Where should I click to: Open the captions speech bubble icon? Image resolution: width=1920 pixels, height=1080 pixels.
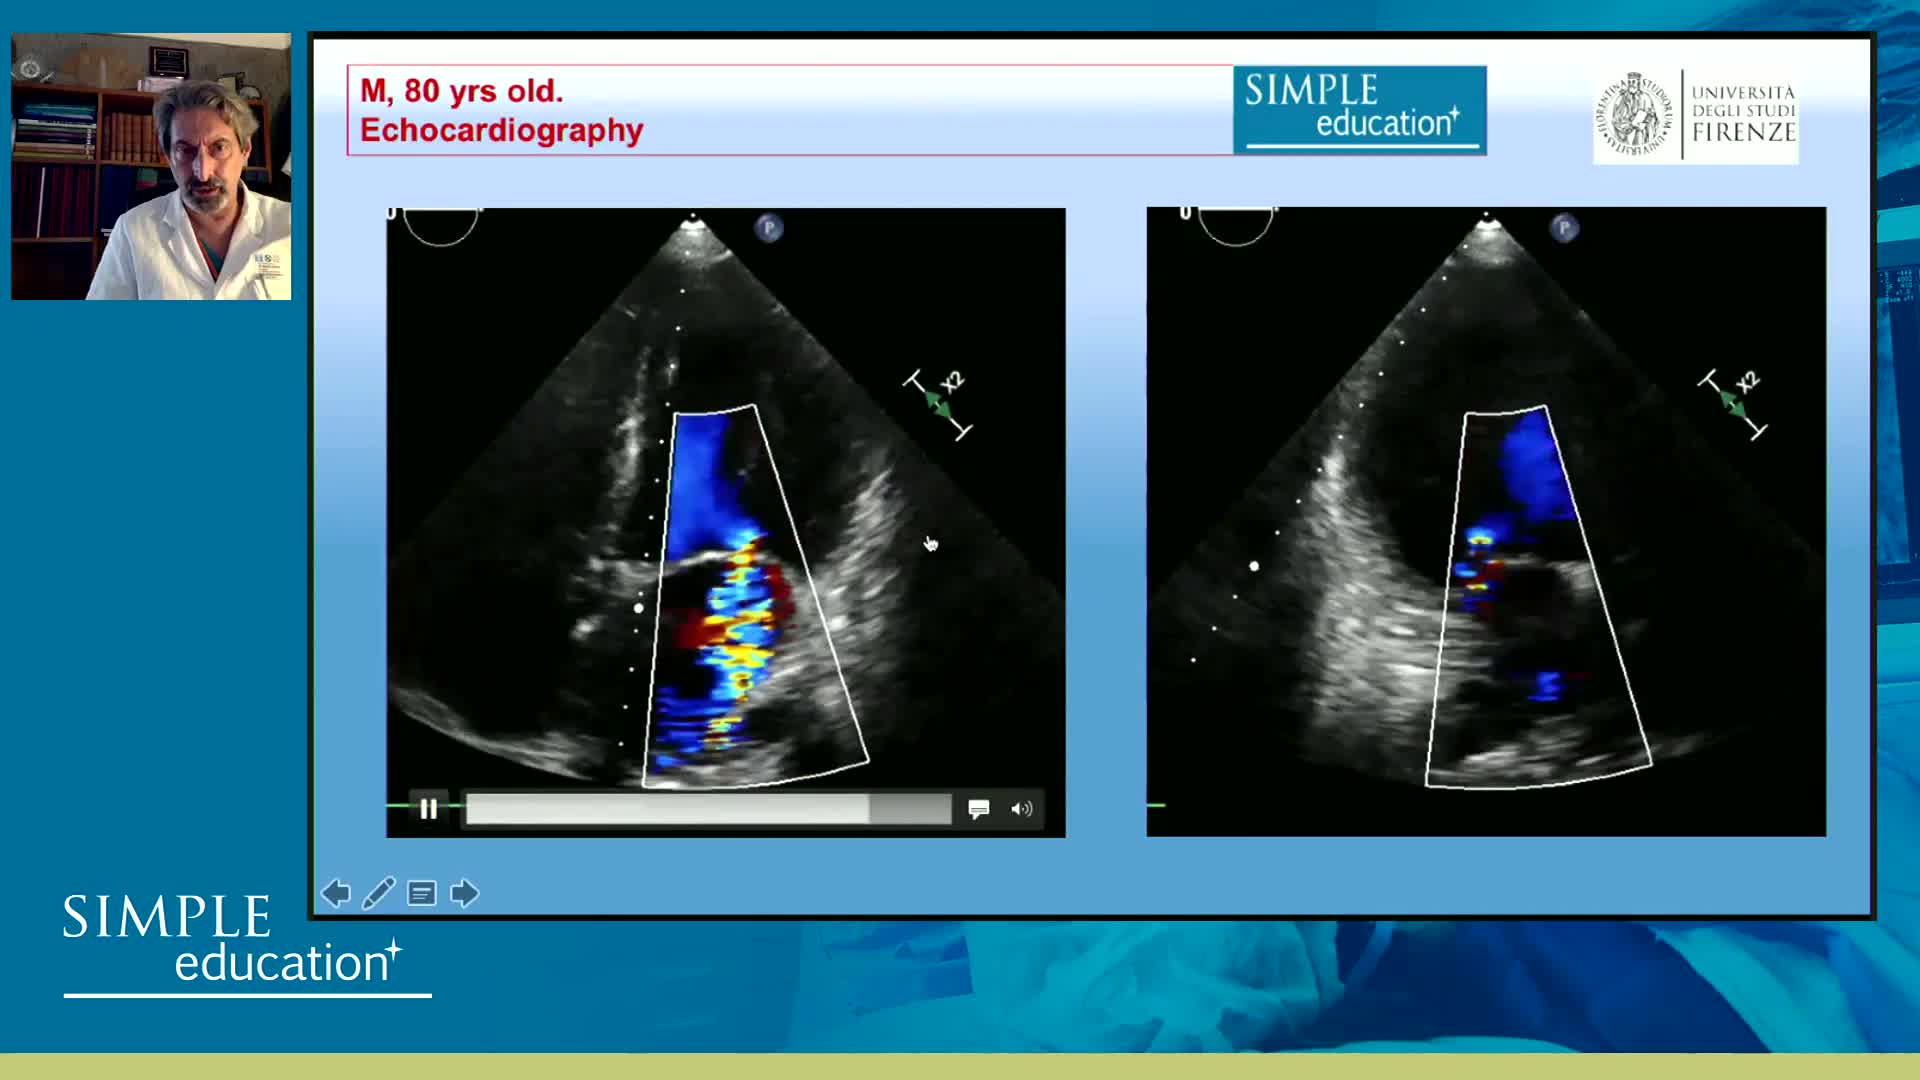click(978, 808)
